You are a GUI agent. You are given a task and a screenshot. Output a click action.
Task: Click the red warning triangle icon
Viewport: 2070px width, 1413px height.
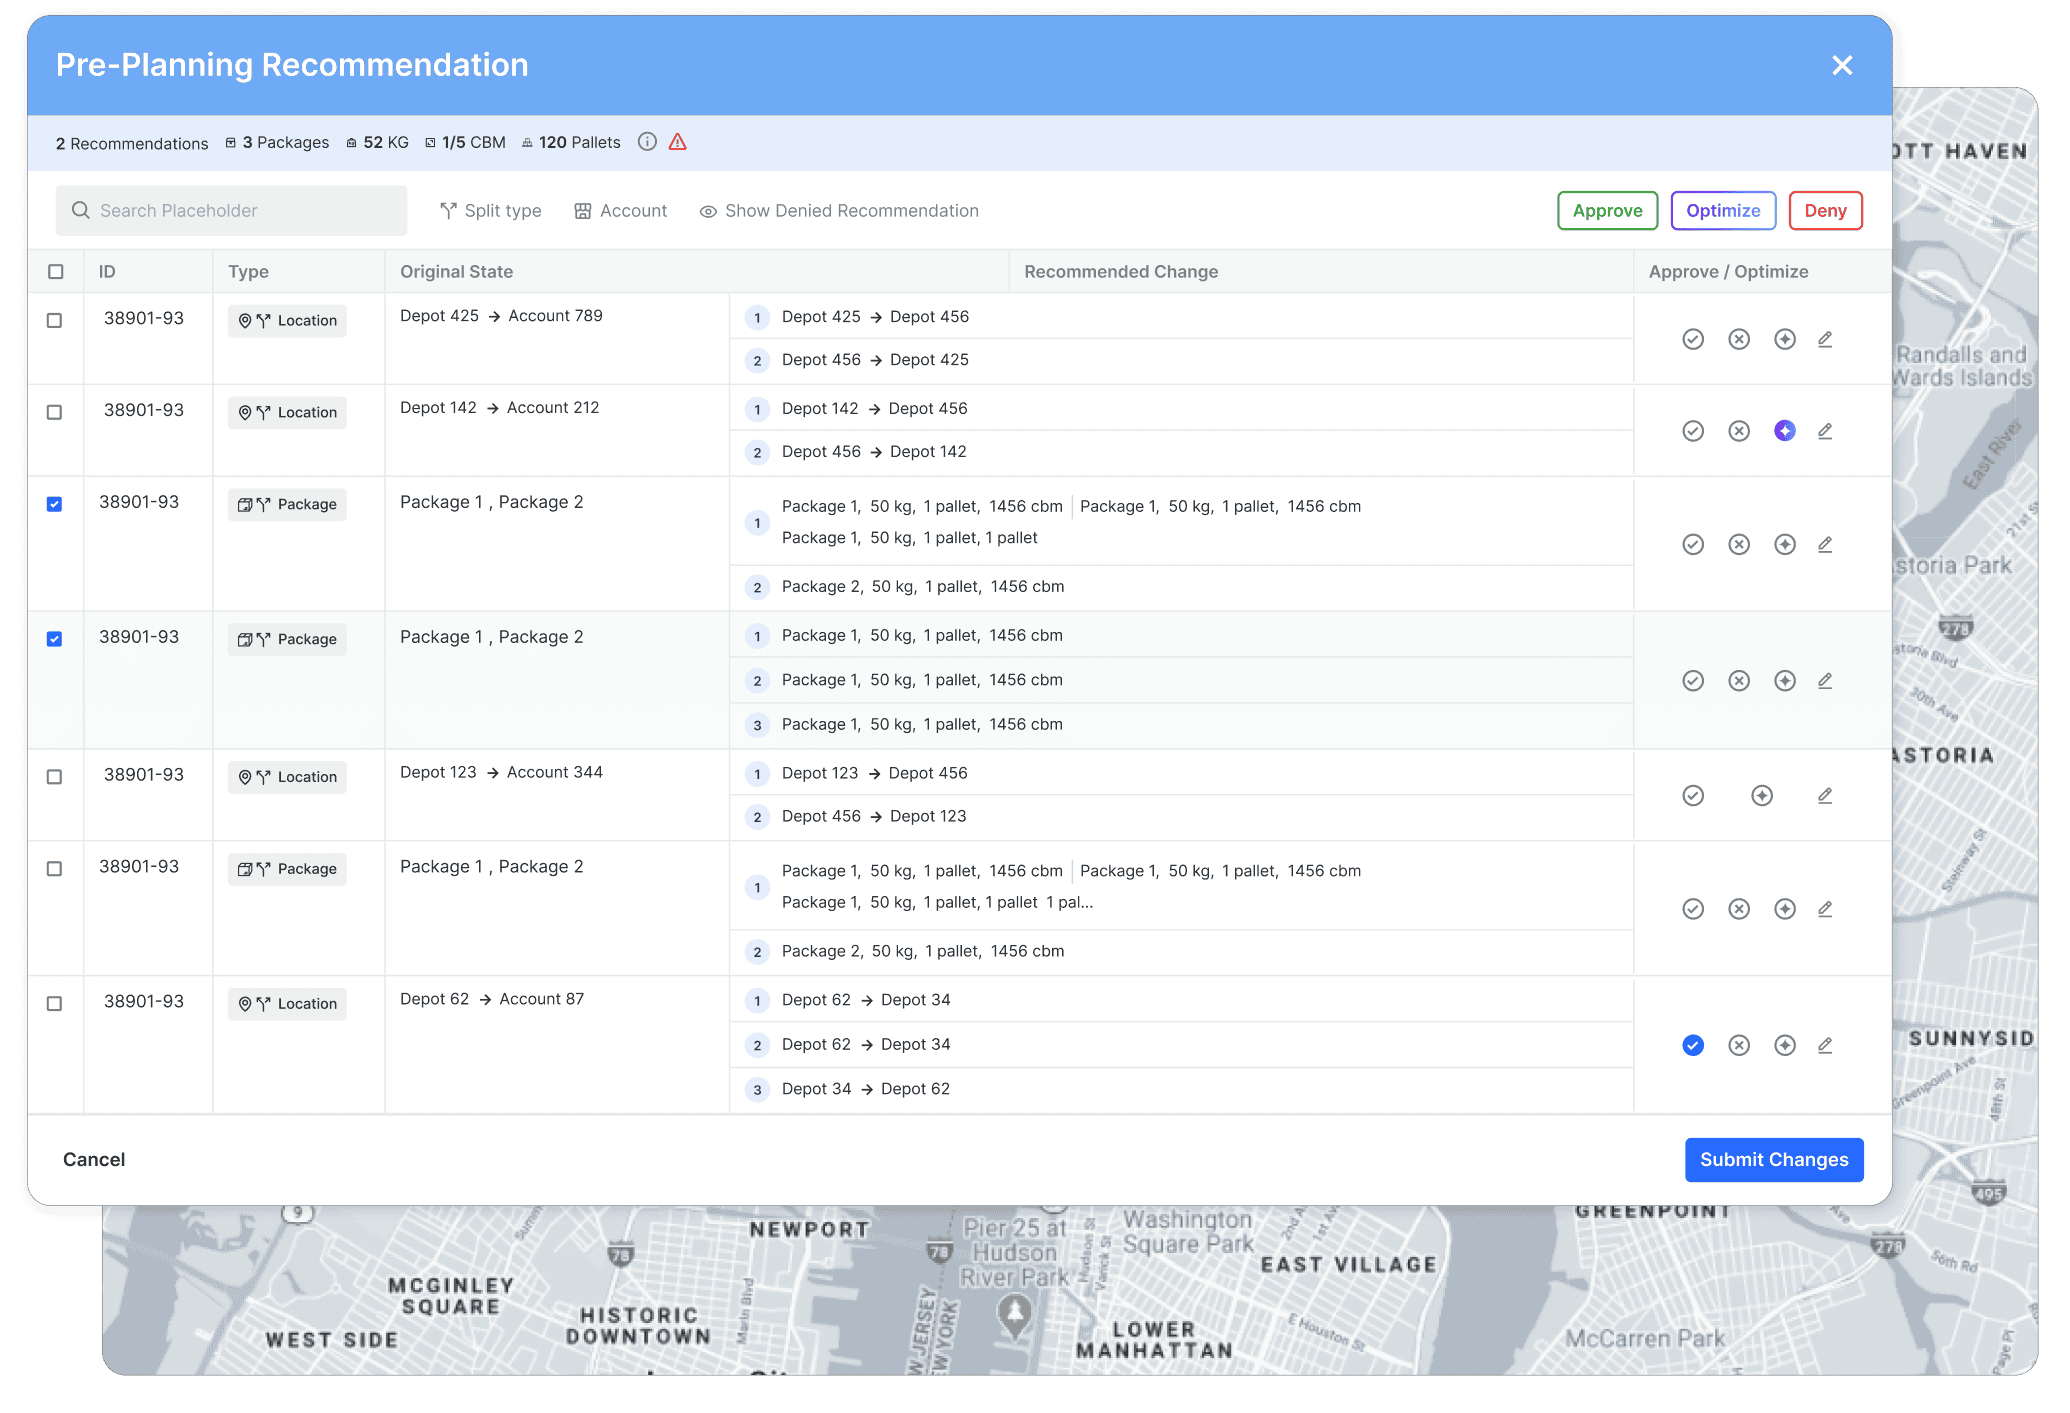(678, 142)
